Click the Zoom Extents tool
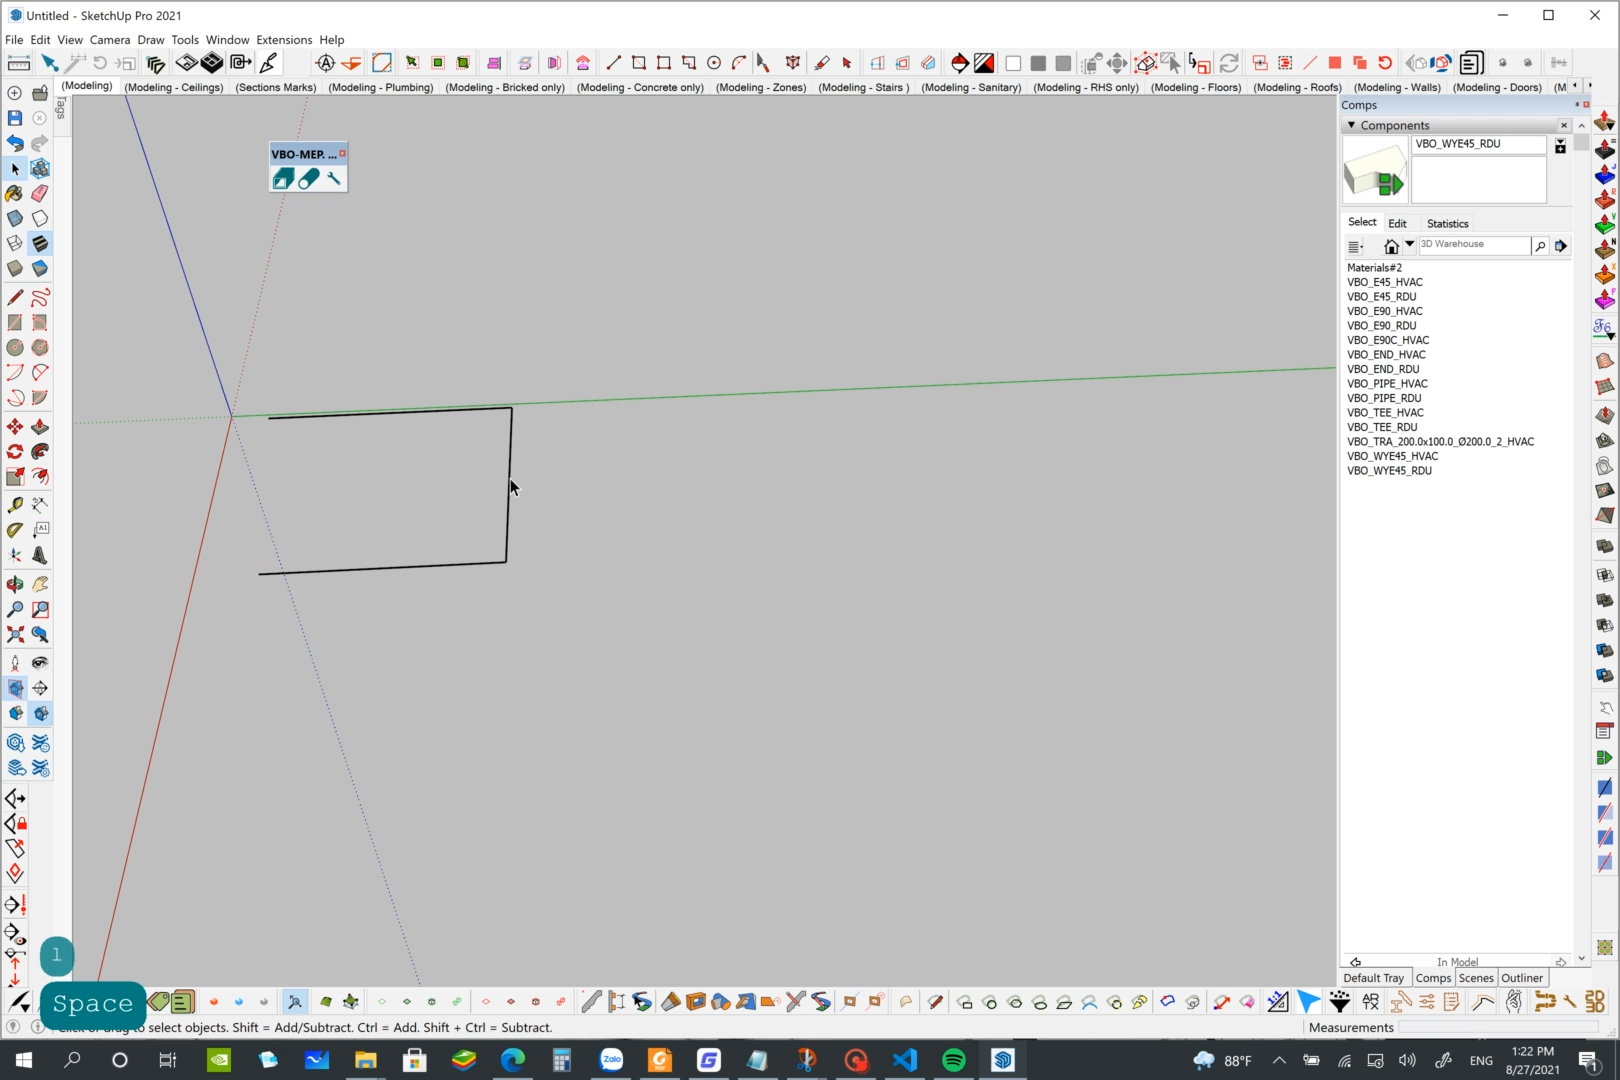Image resolution: width=1620 pixels, height=1080 pixels. 15,635
